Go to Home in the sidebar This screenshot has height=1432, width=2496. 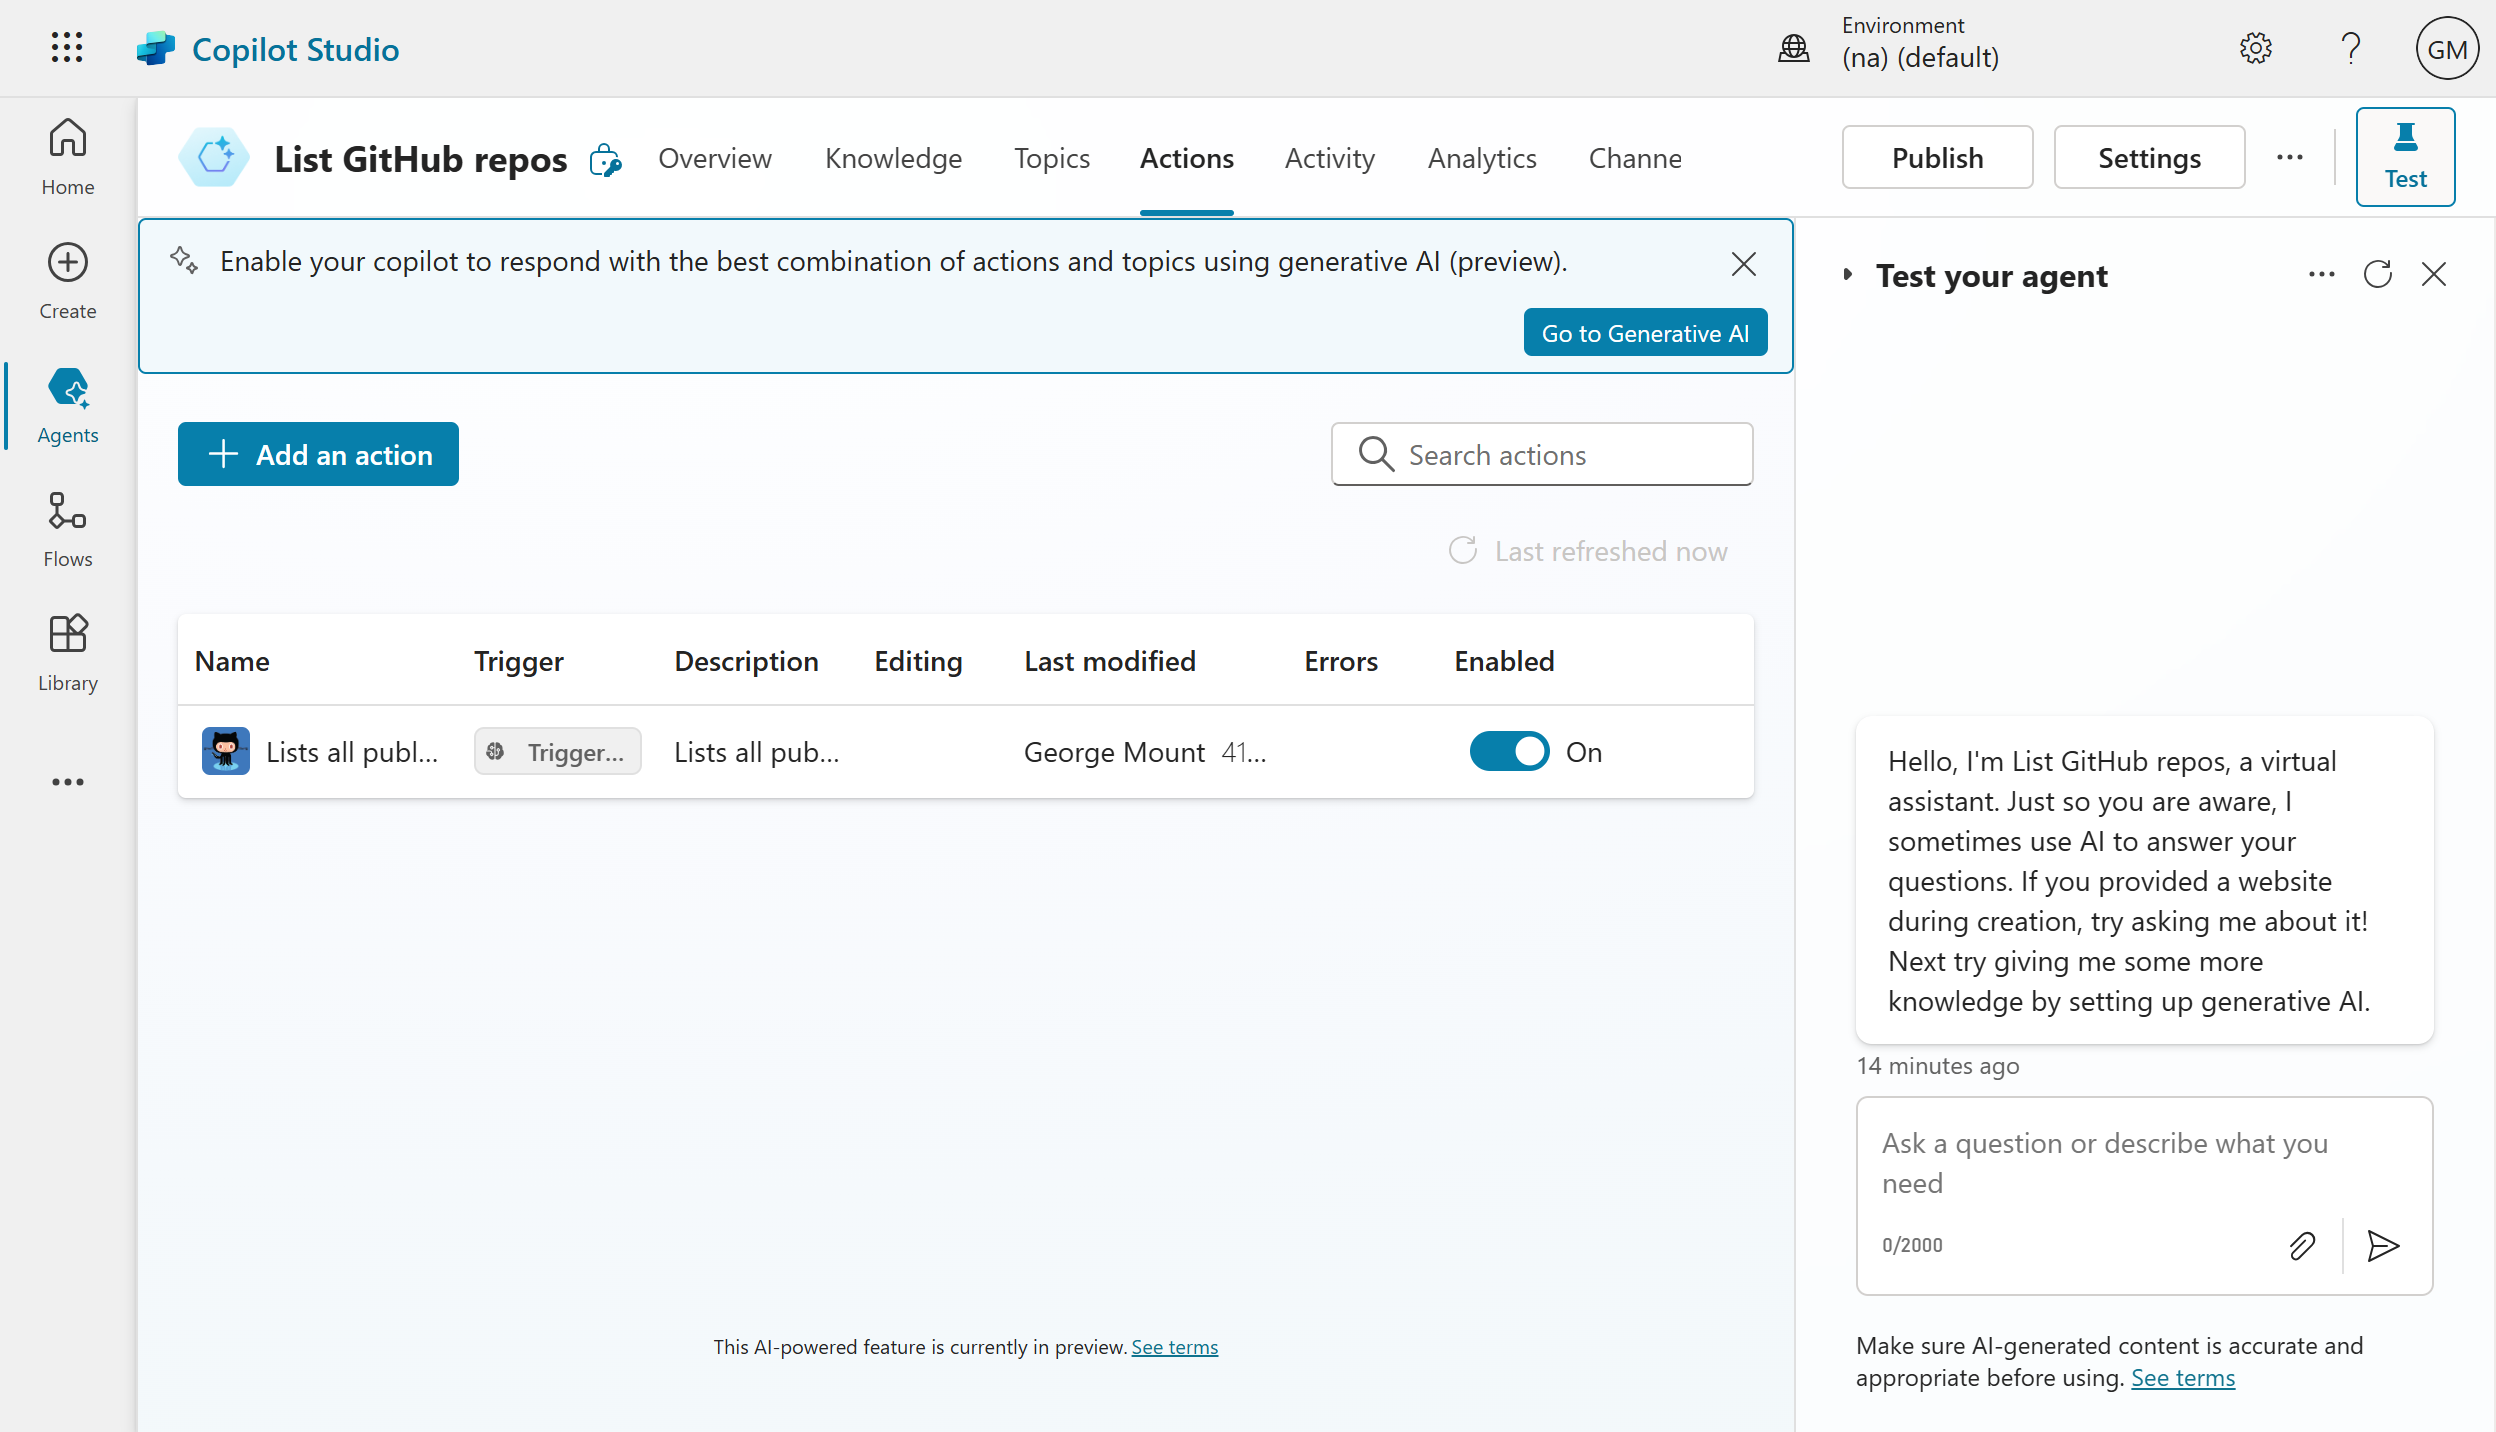tap(68, 157)
